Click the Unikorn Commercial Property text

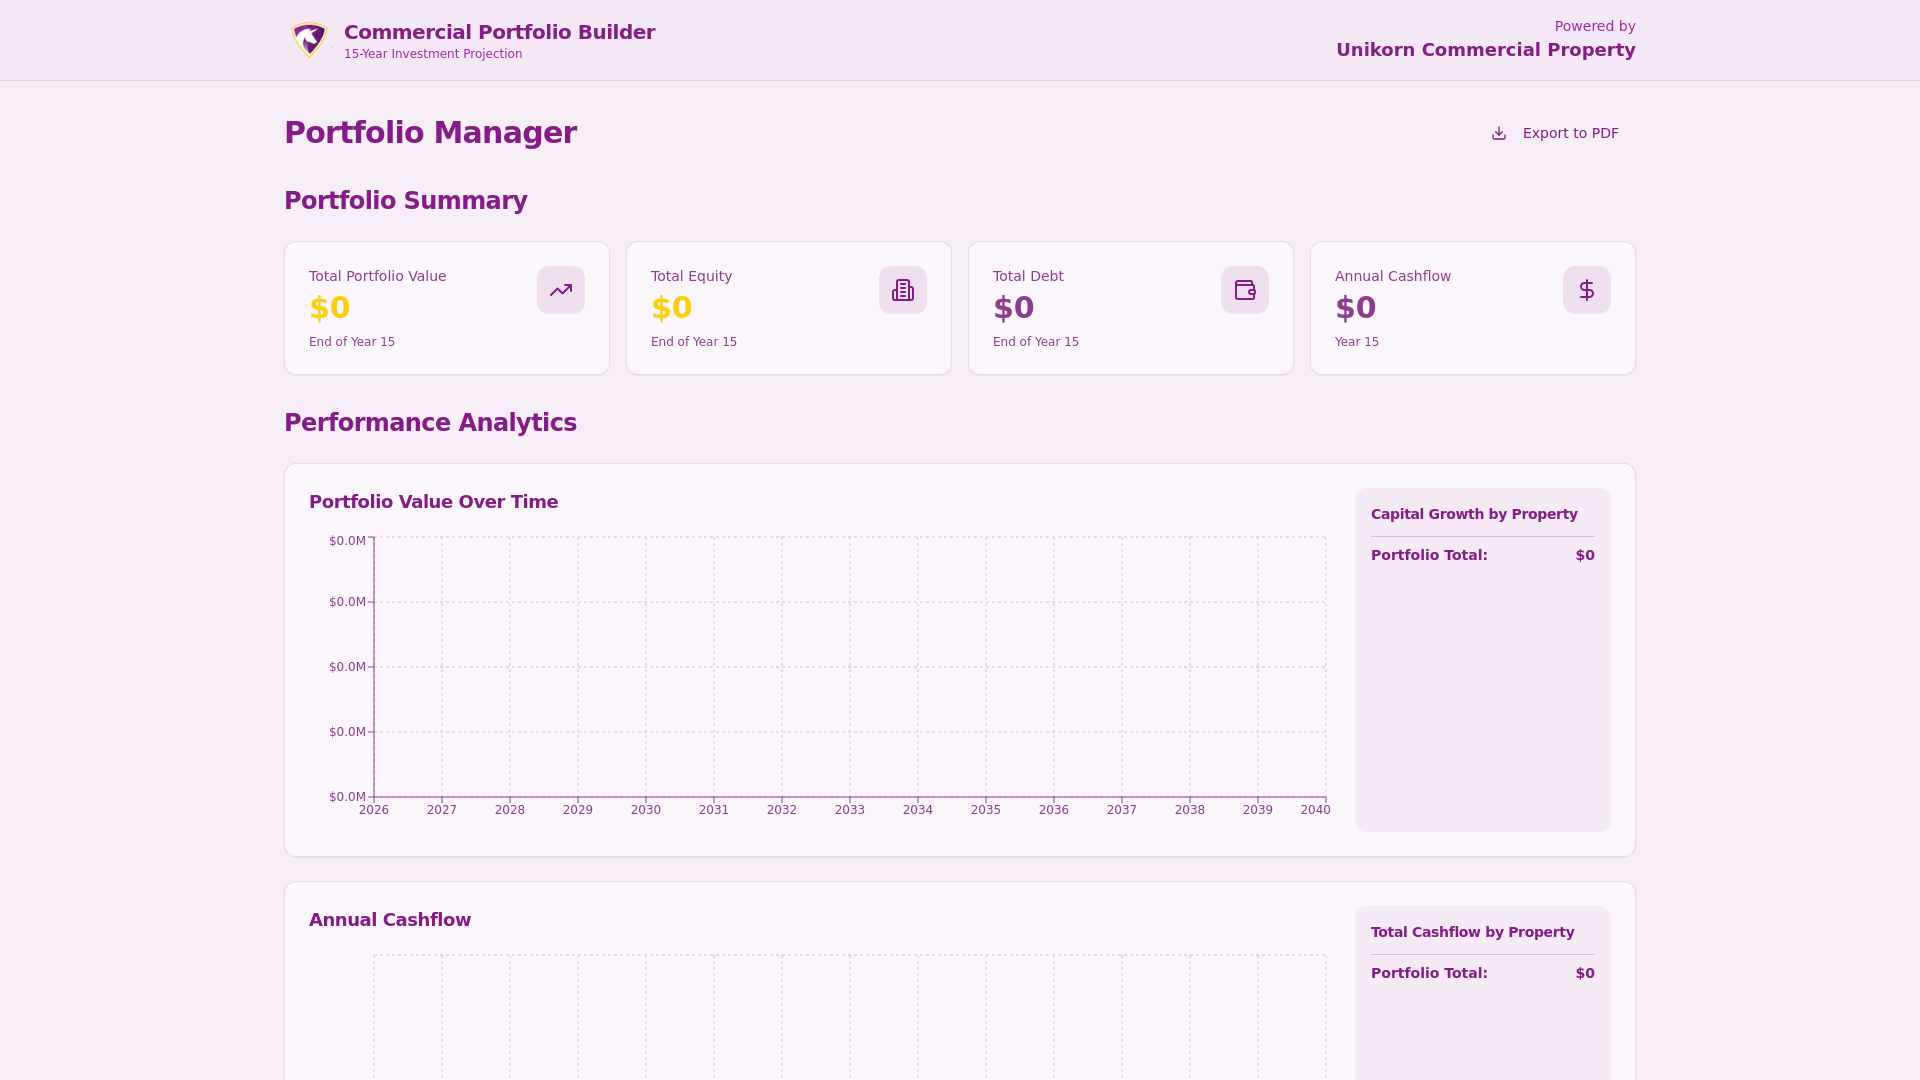point(1486,50)
